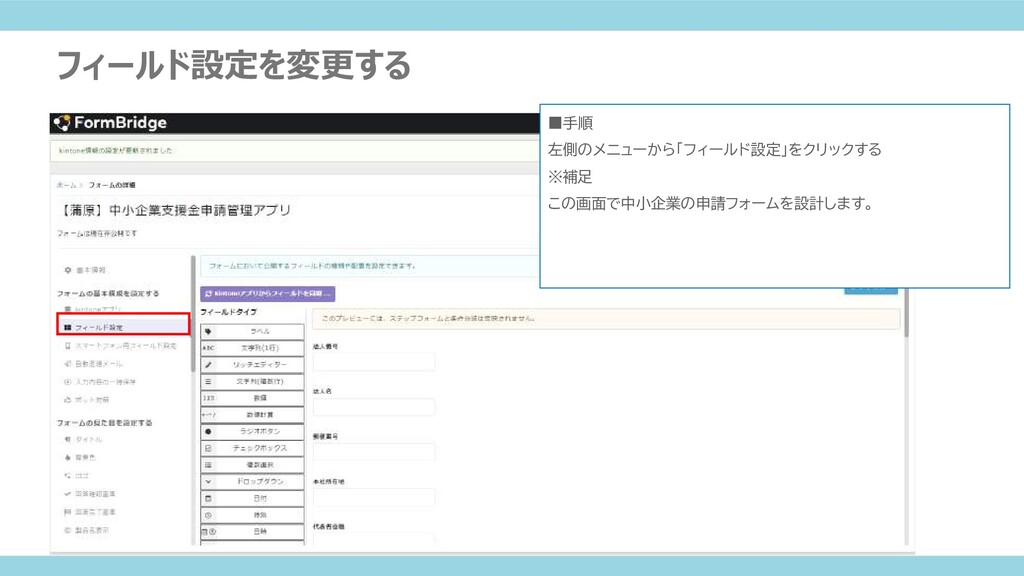Click the note line この画面で中小企業の申請フォームを設計します
This screenshot has width=1024, height=576.
tap(711, 204)
